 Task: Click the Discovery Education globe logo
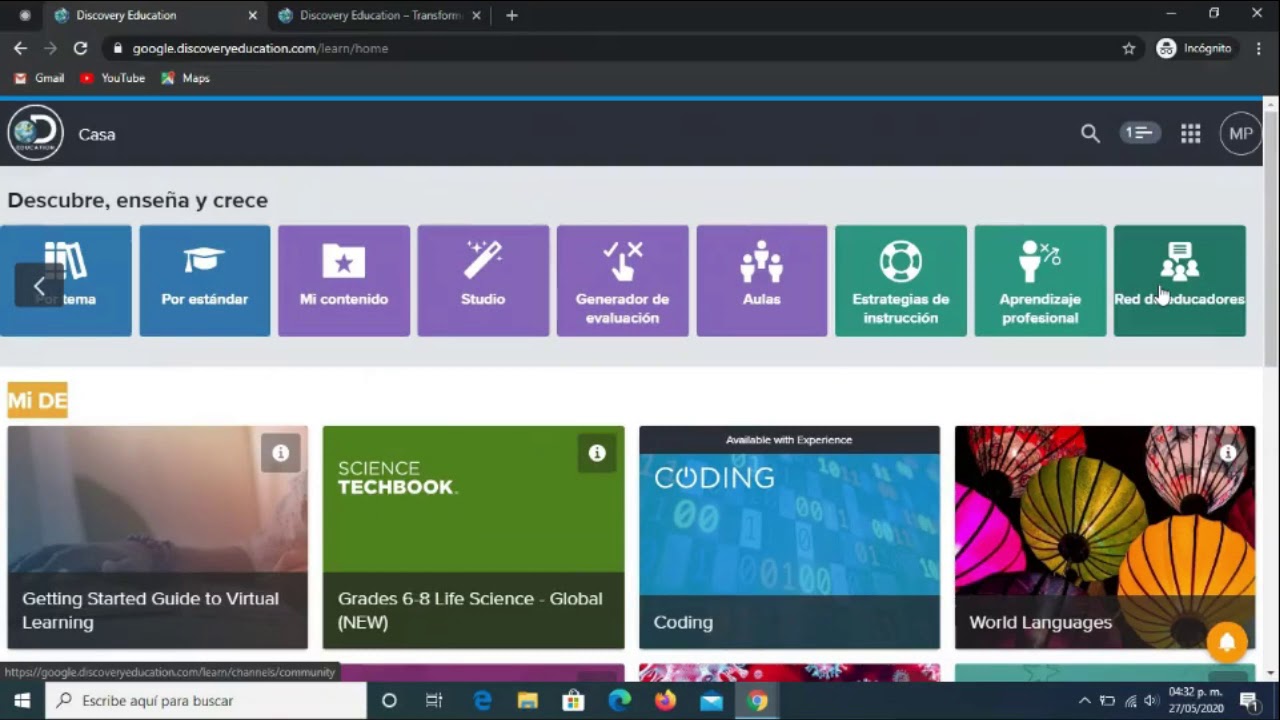click(x=36, y=133)
